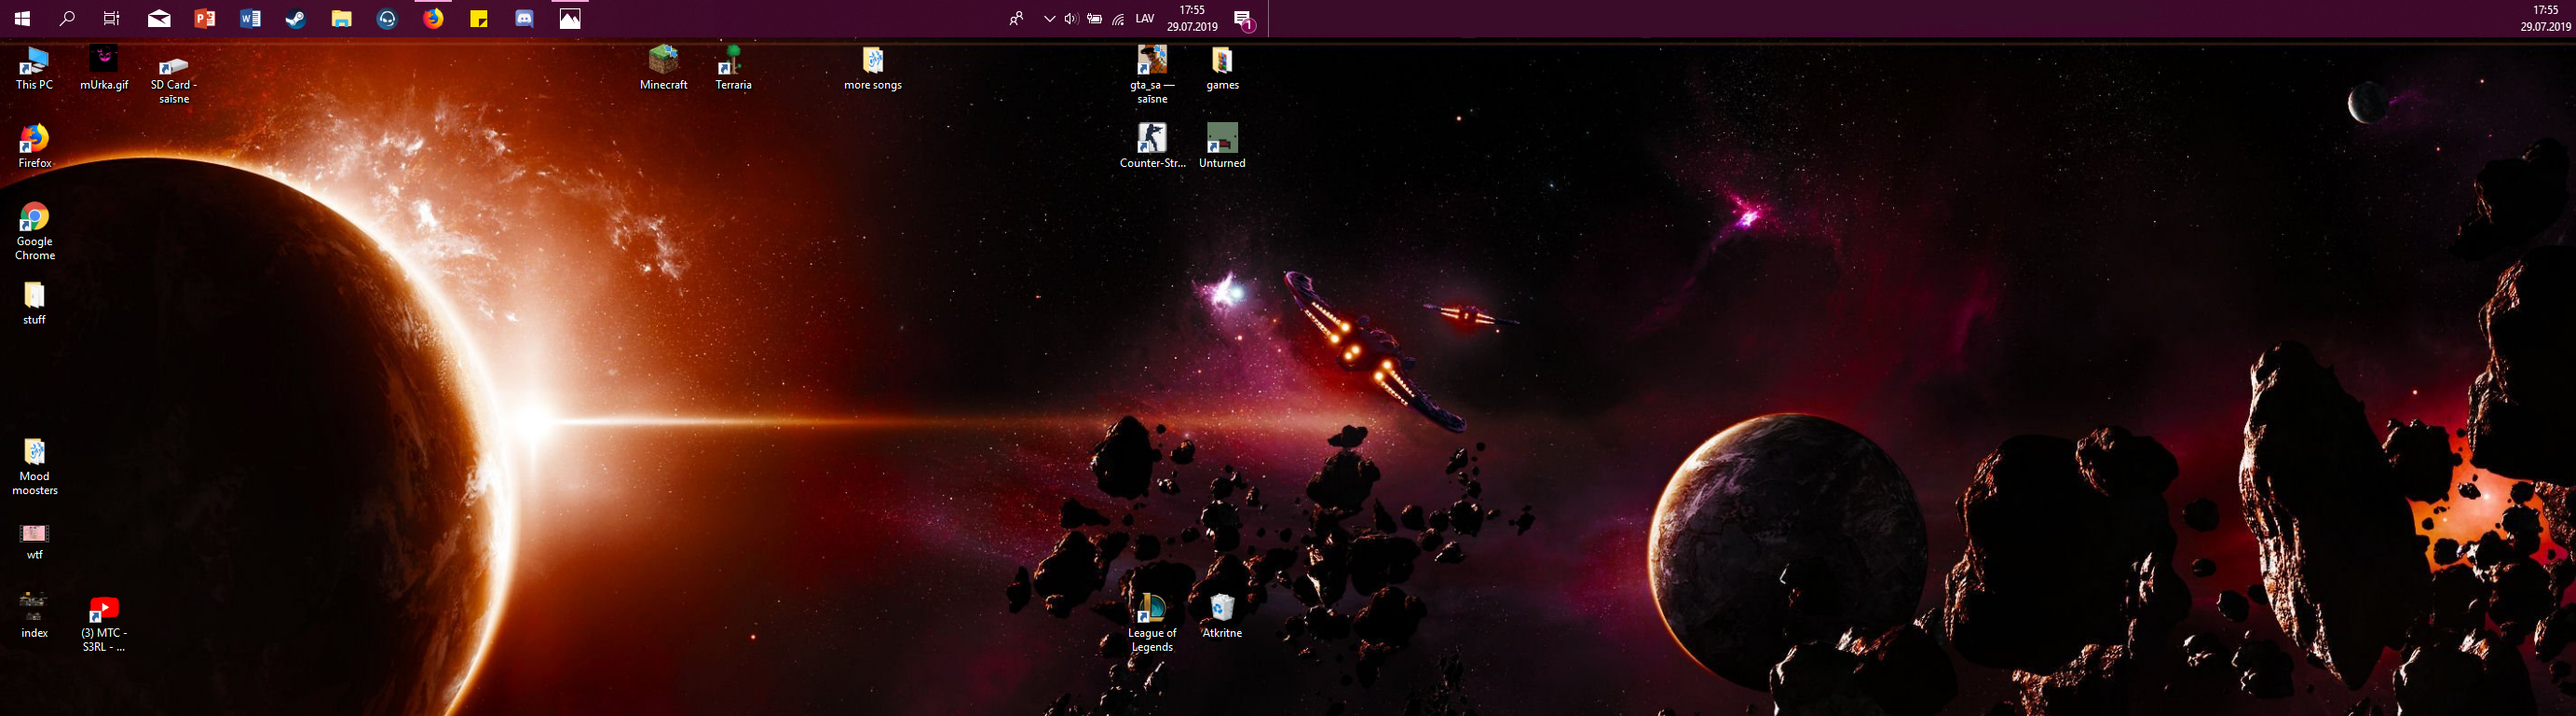
Task: Check battery status icon in tray
Action: pos(1095,18)
